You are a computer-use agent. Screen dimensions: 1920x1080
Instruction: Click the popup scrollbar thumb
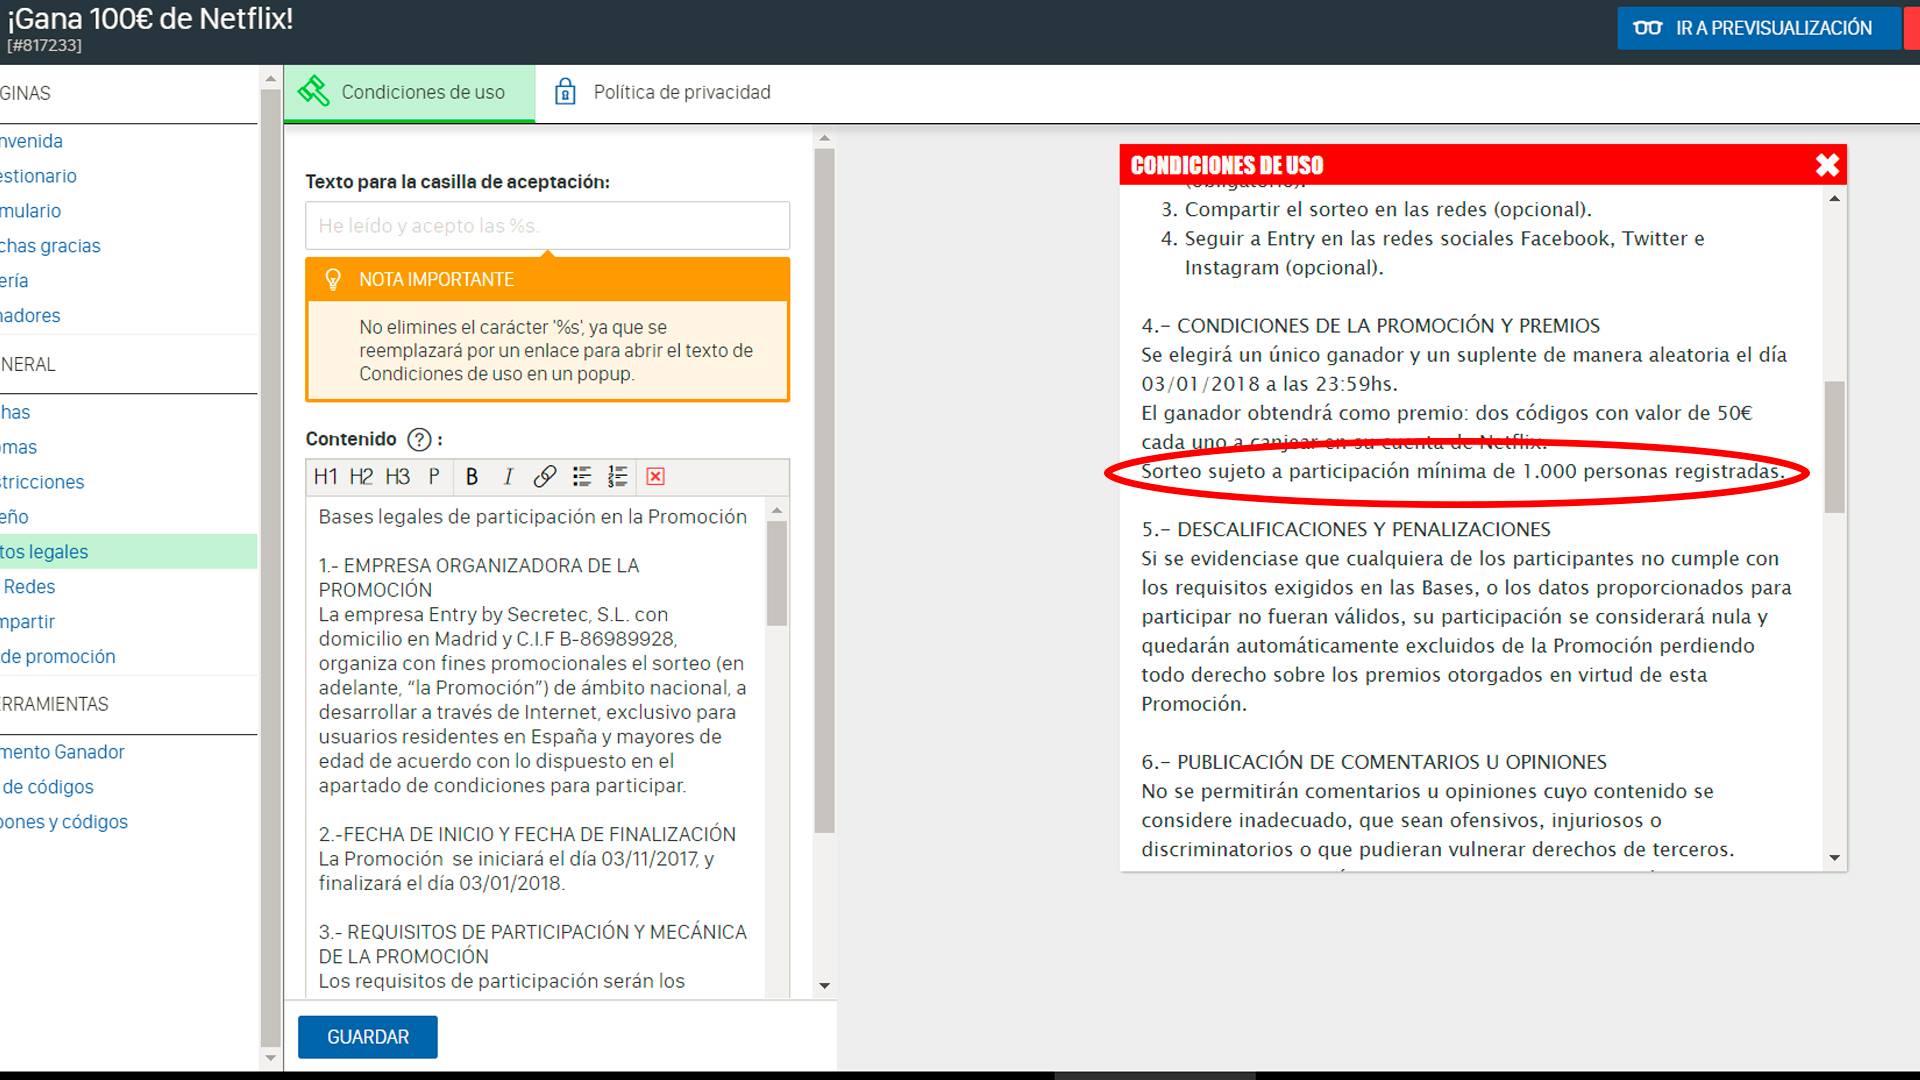tap(1834, 447)
